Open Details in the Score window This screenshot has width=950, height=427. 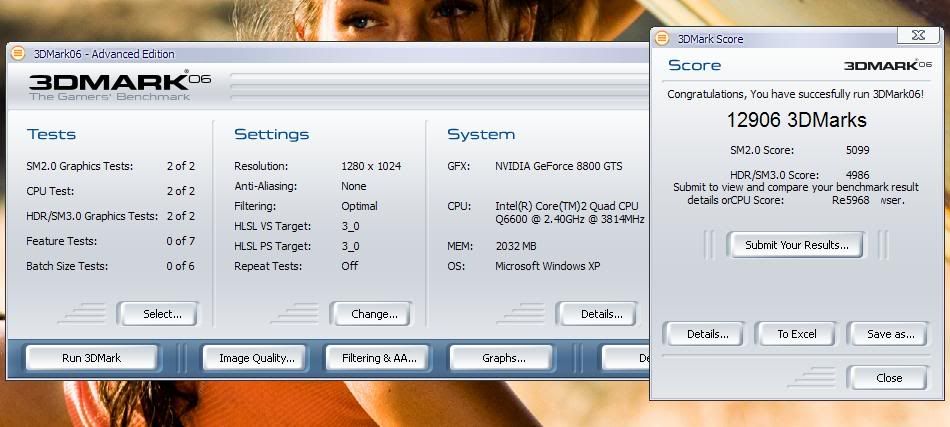coord(703,334)
